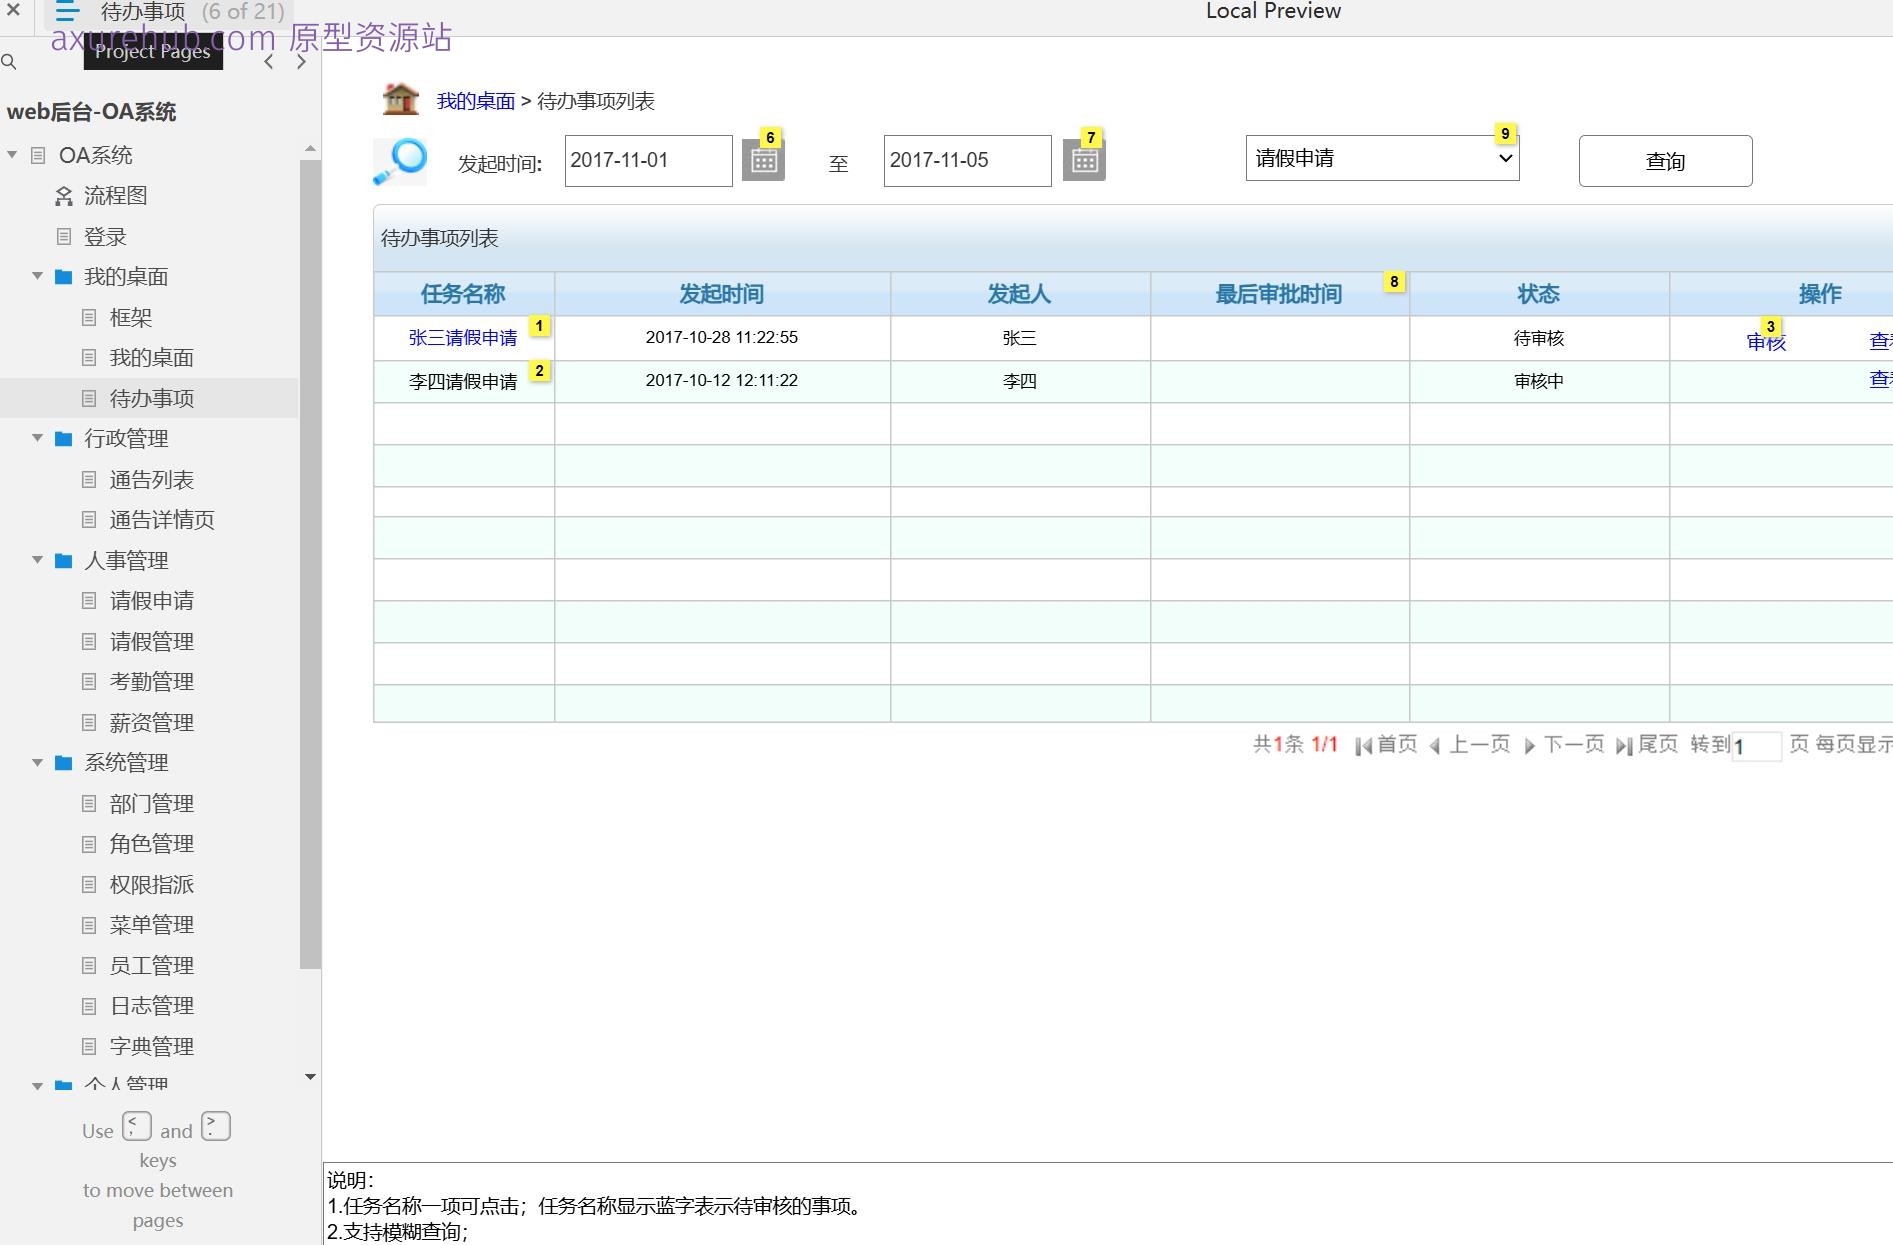
Task: Open the 通告列表 page
Action: [x=151, y=480]
